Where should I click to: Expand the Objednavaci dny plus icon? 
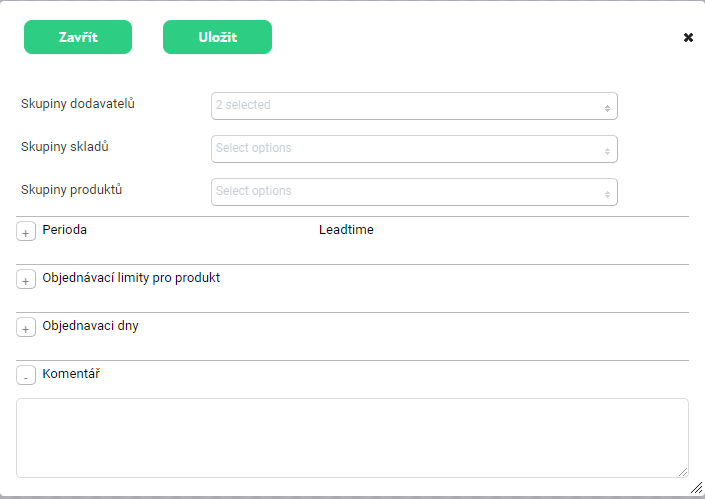click(x=26, y=328)
